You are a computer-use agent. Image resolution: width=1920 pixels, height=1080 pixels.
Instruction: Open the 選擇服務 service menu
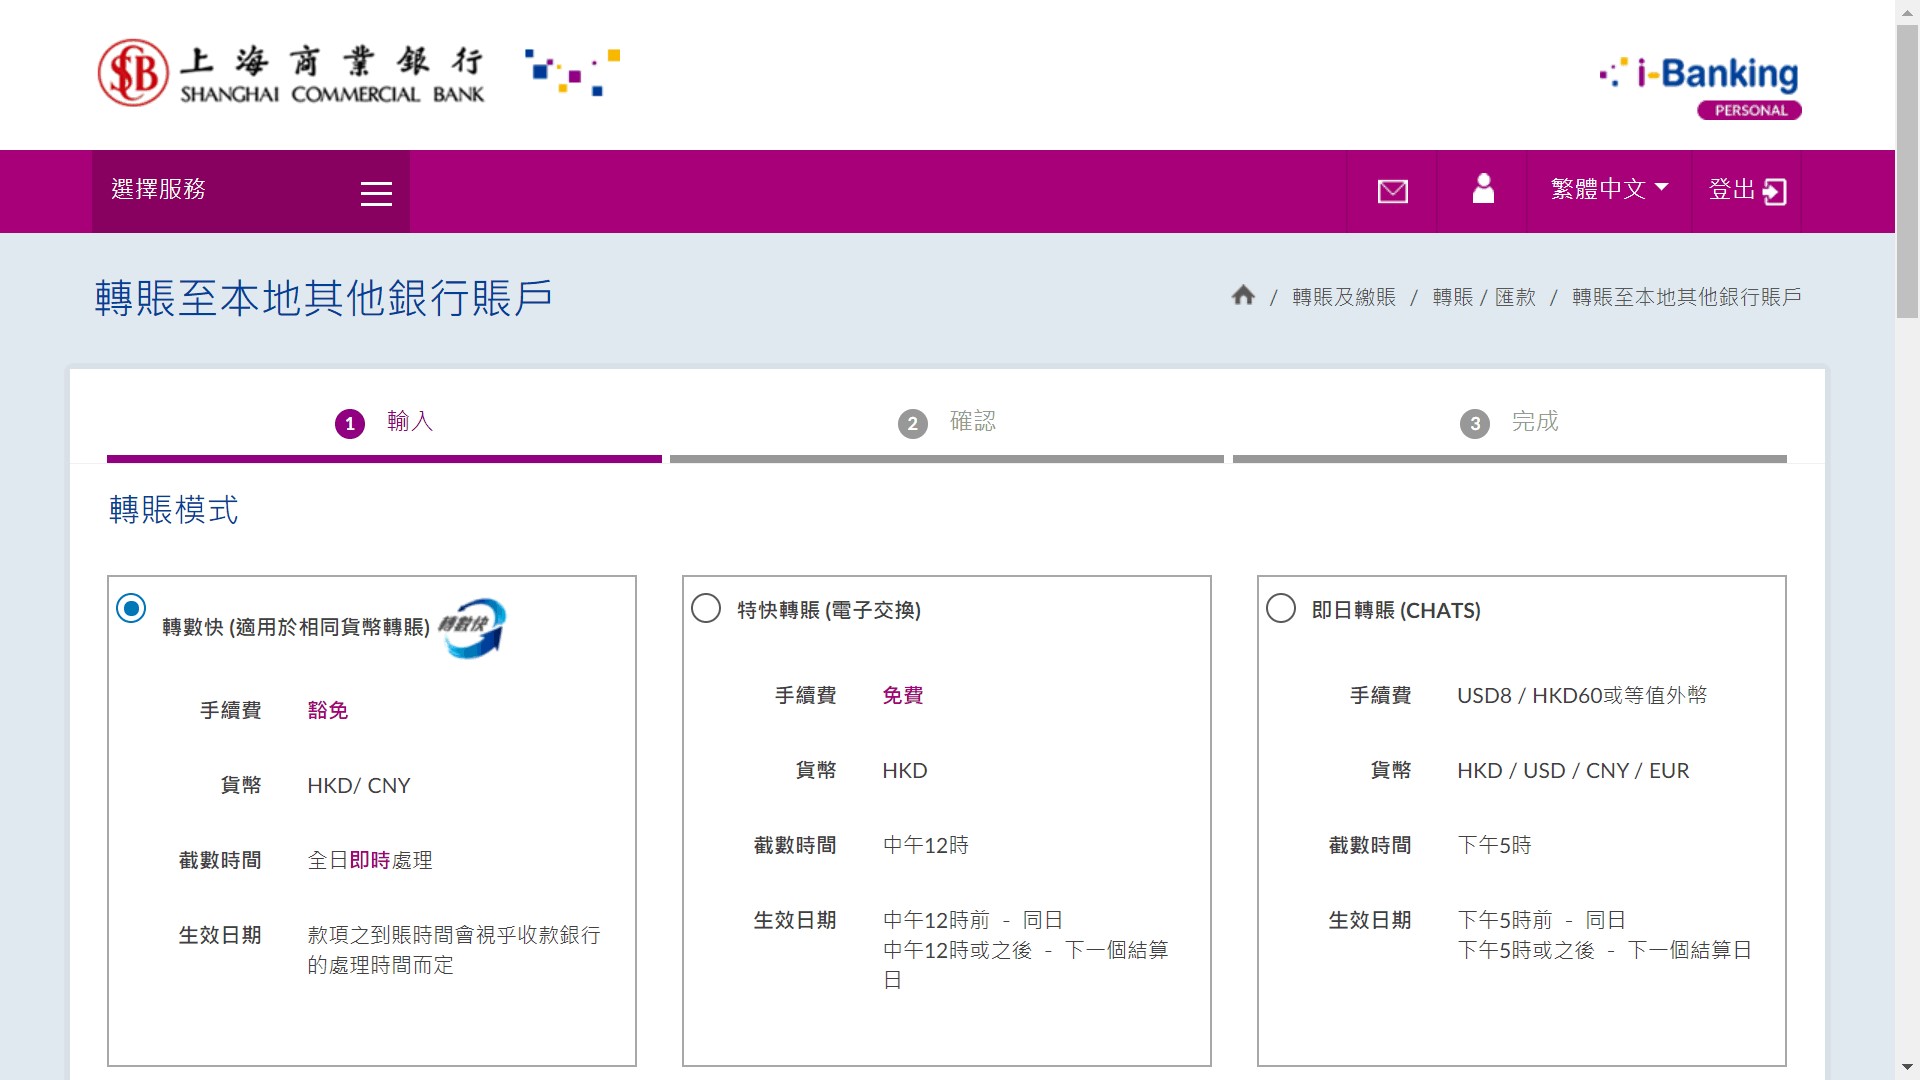click(160, 190)
